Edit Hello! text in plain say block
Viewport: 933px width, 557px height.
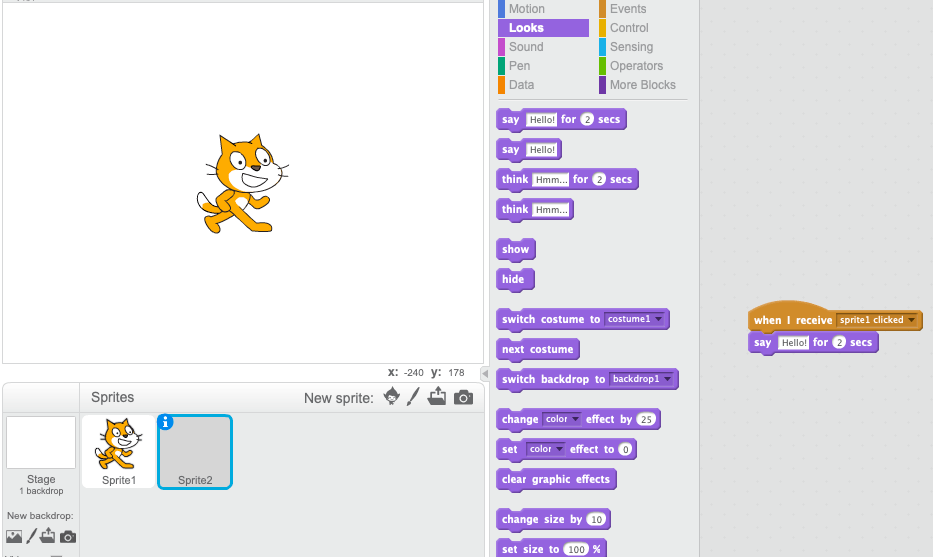542,150
